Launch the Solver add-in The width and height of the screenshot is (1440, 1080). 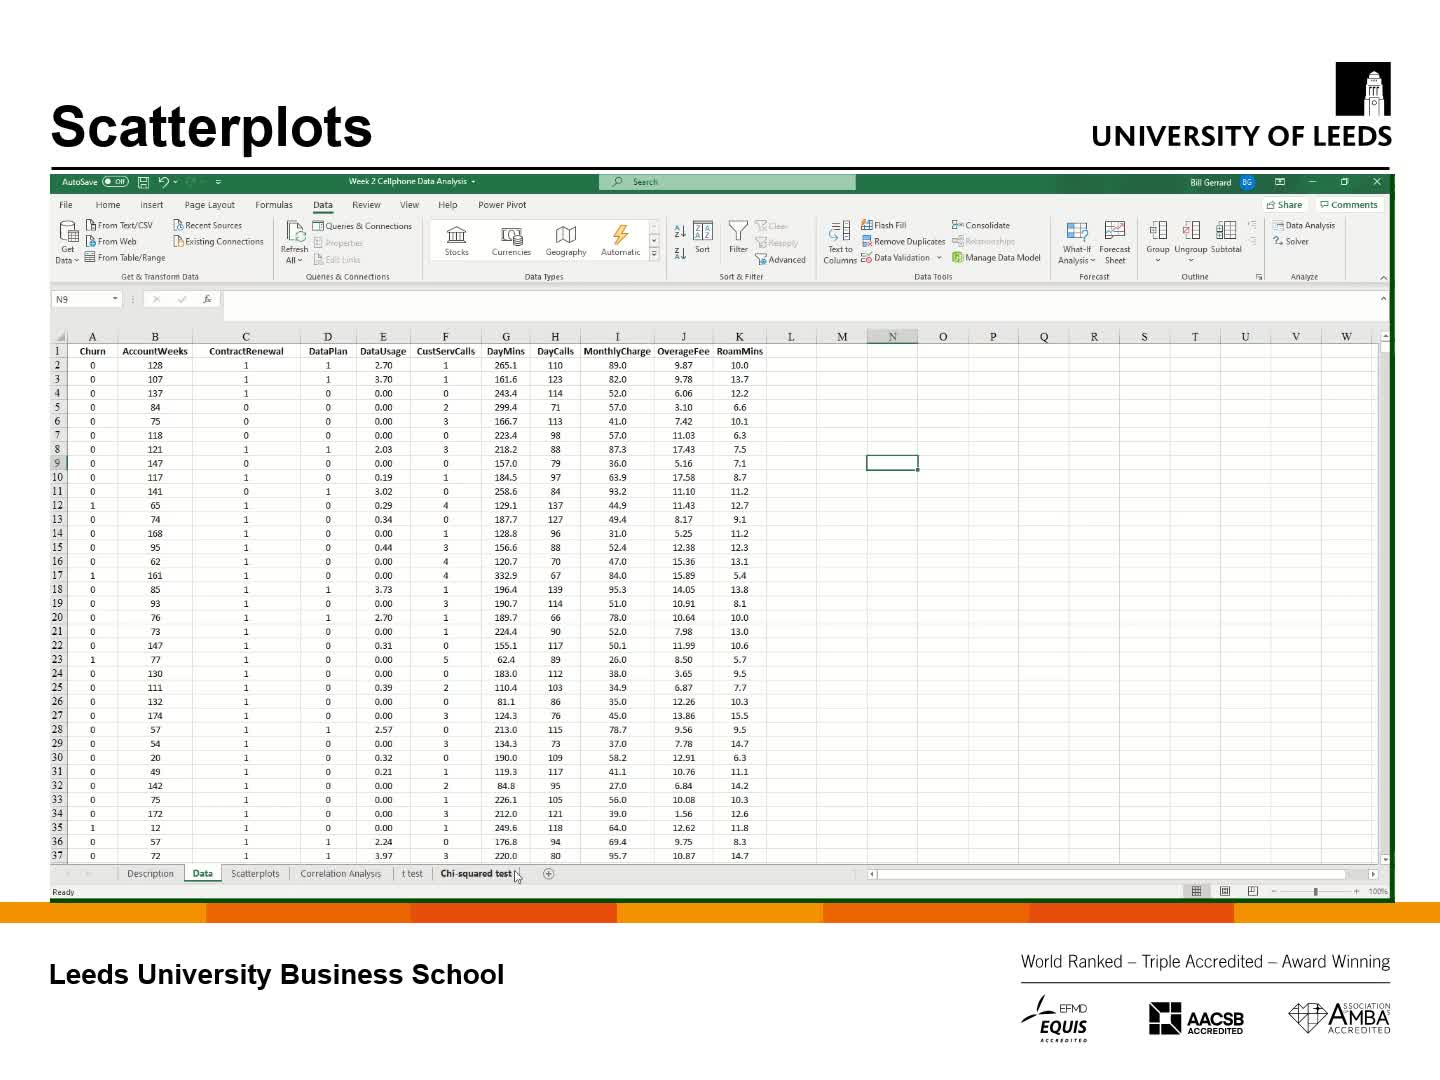[x=1291, y=241]
